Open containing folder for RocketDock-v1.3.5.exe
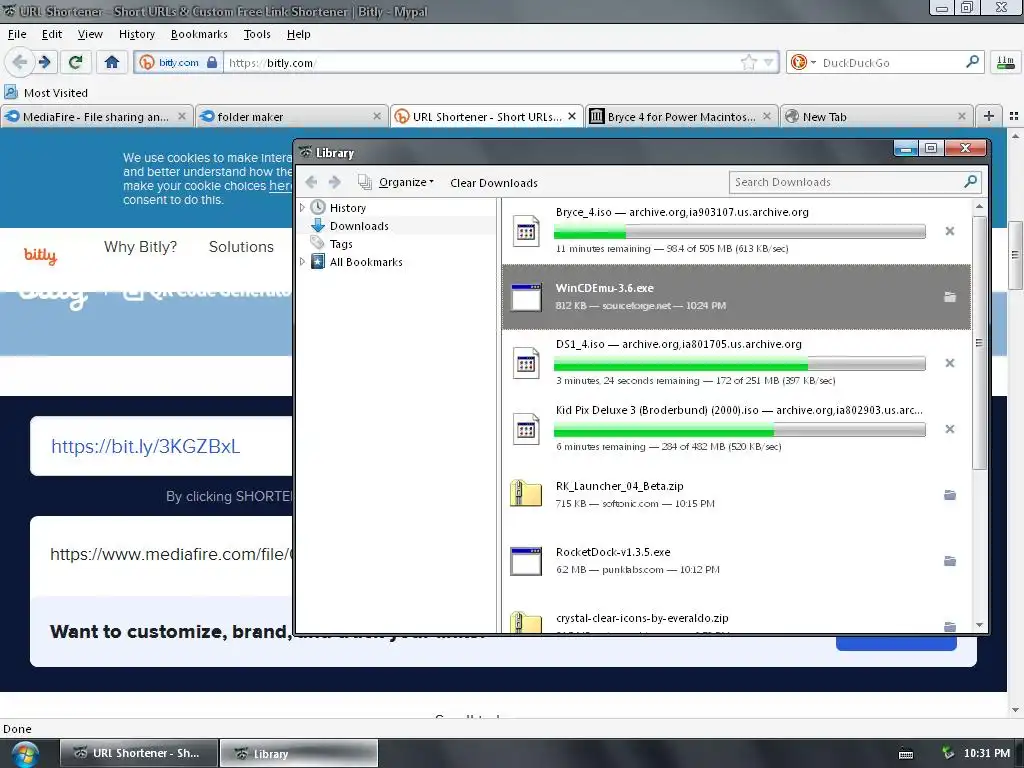Screen dimensions: 1024x768 [x=950, y=561]
